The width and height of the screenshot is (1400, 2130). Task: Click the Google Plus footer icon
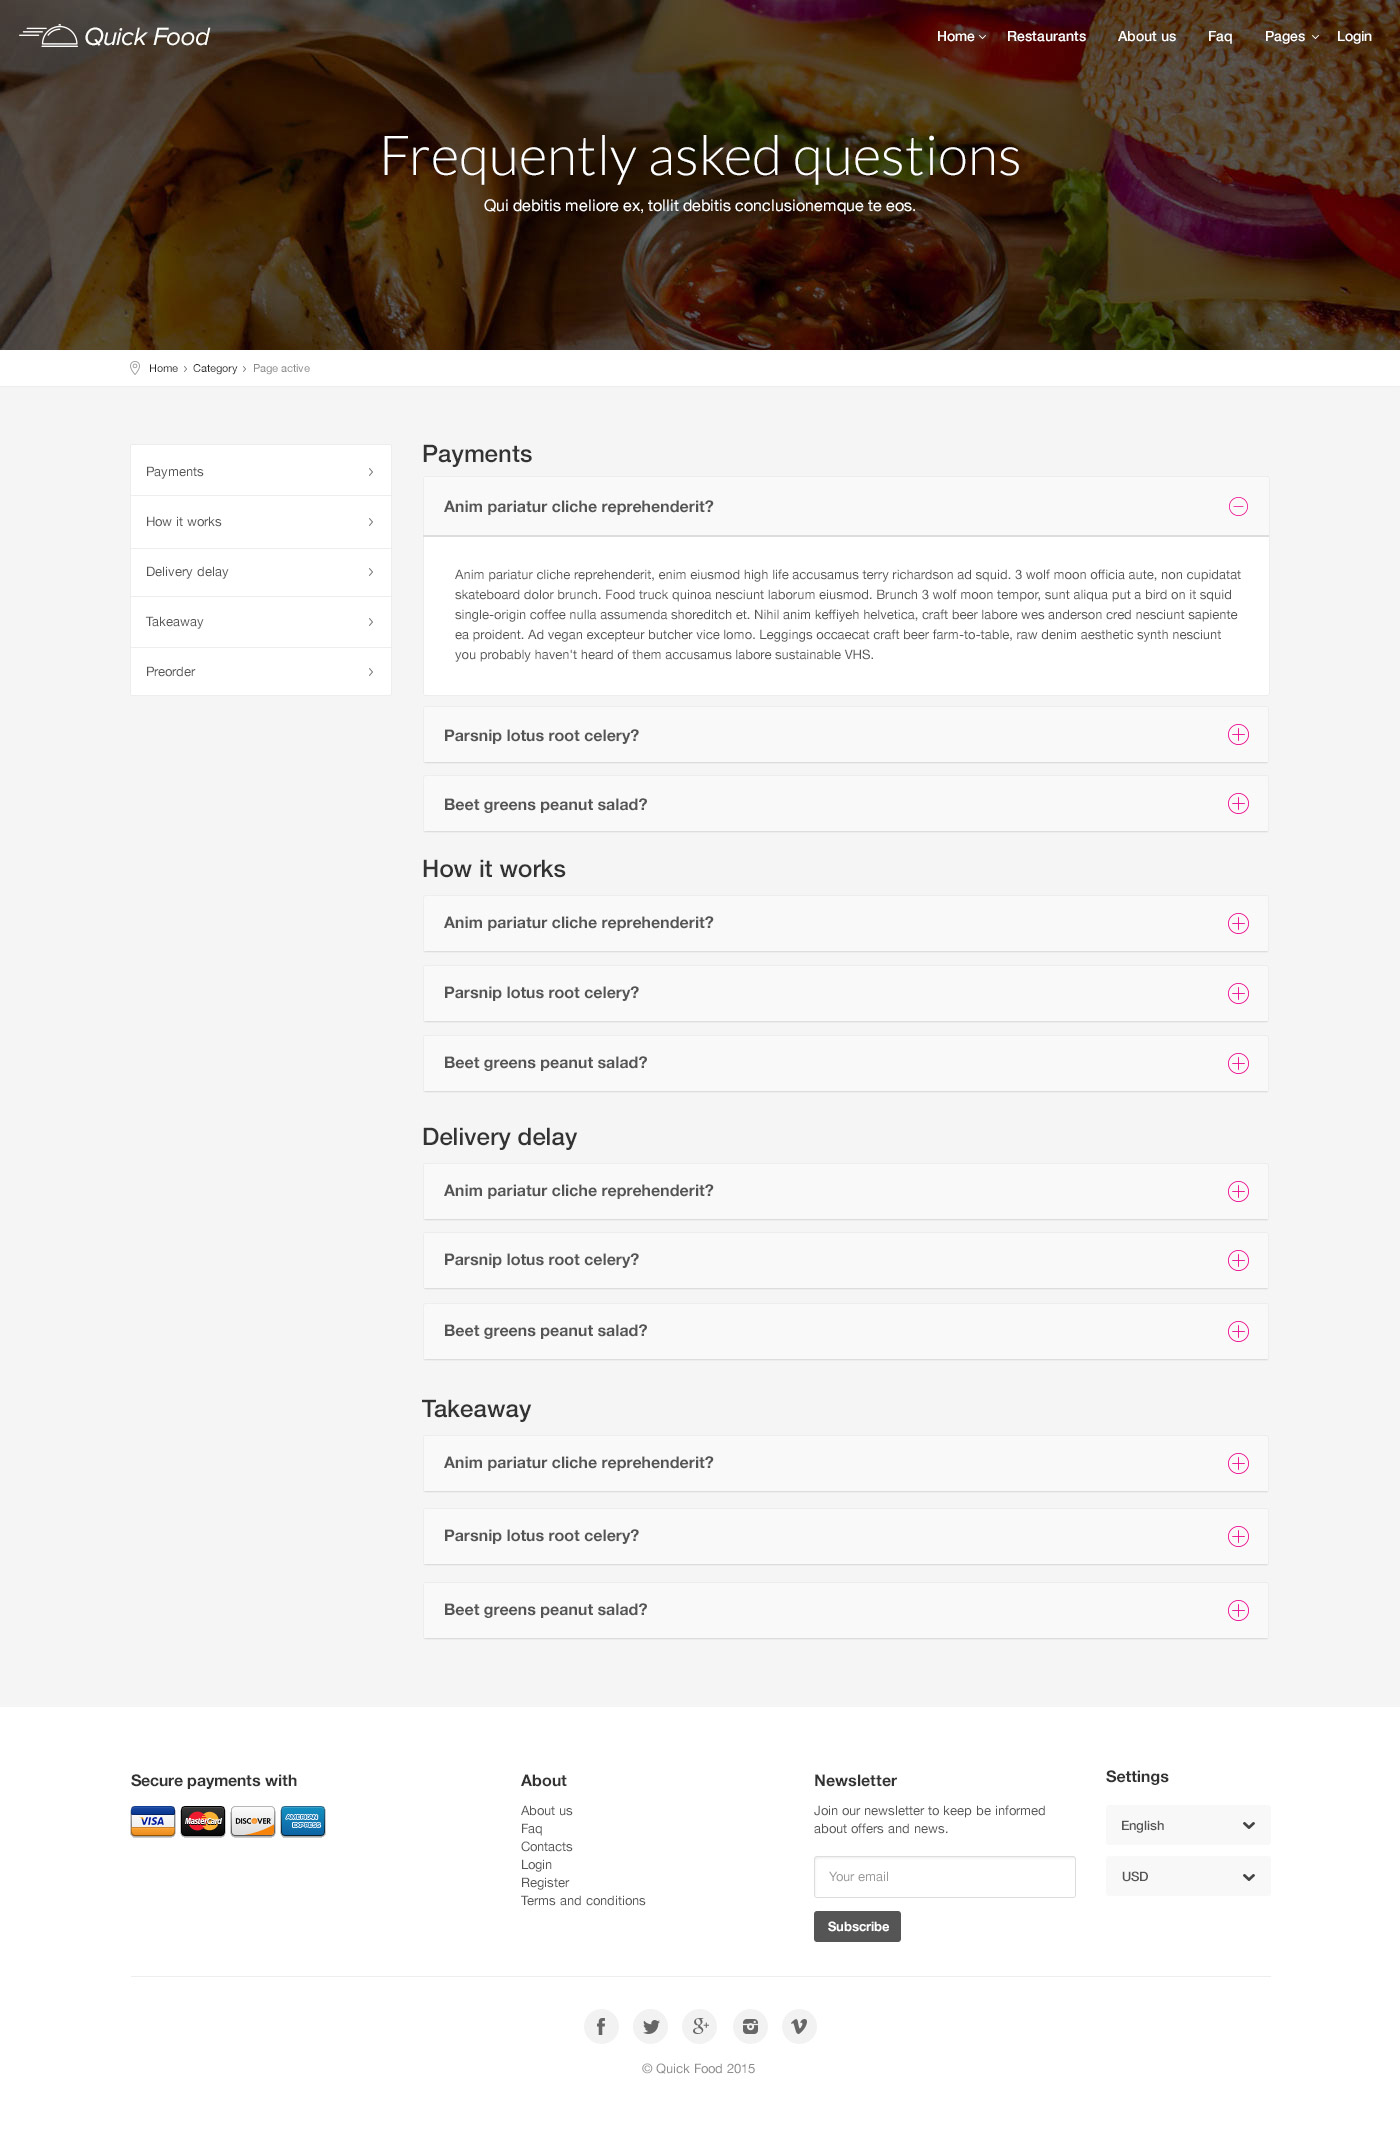click(700, 2026)
